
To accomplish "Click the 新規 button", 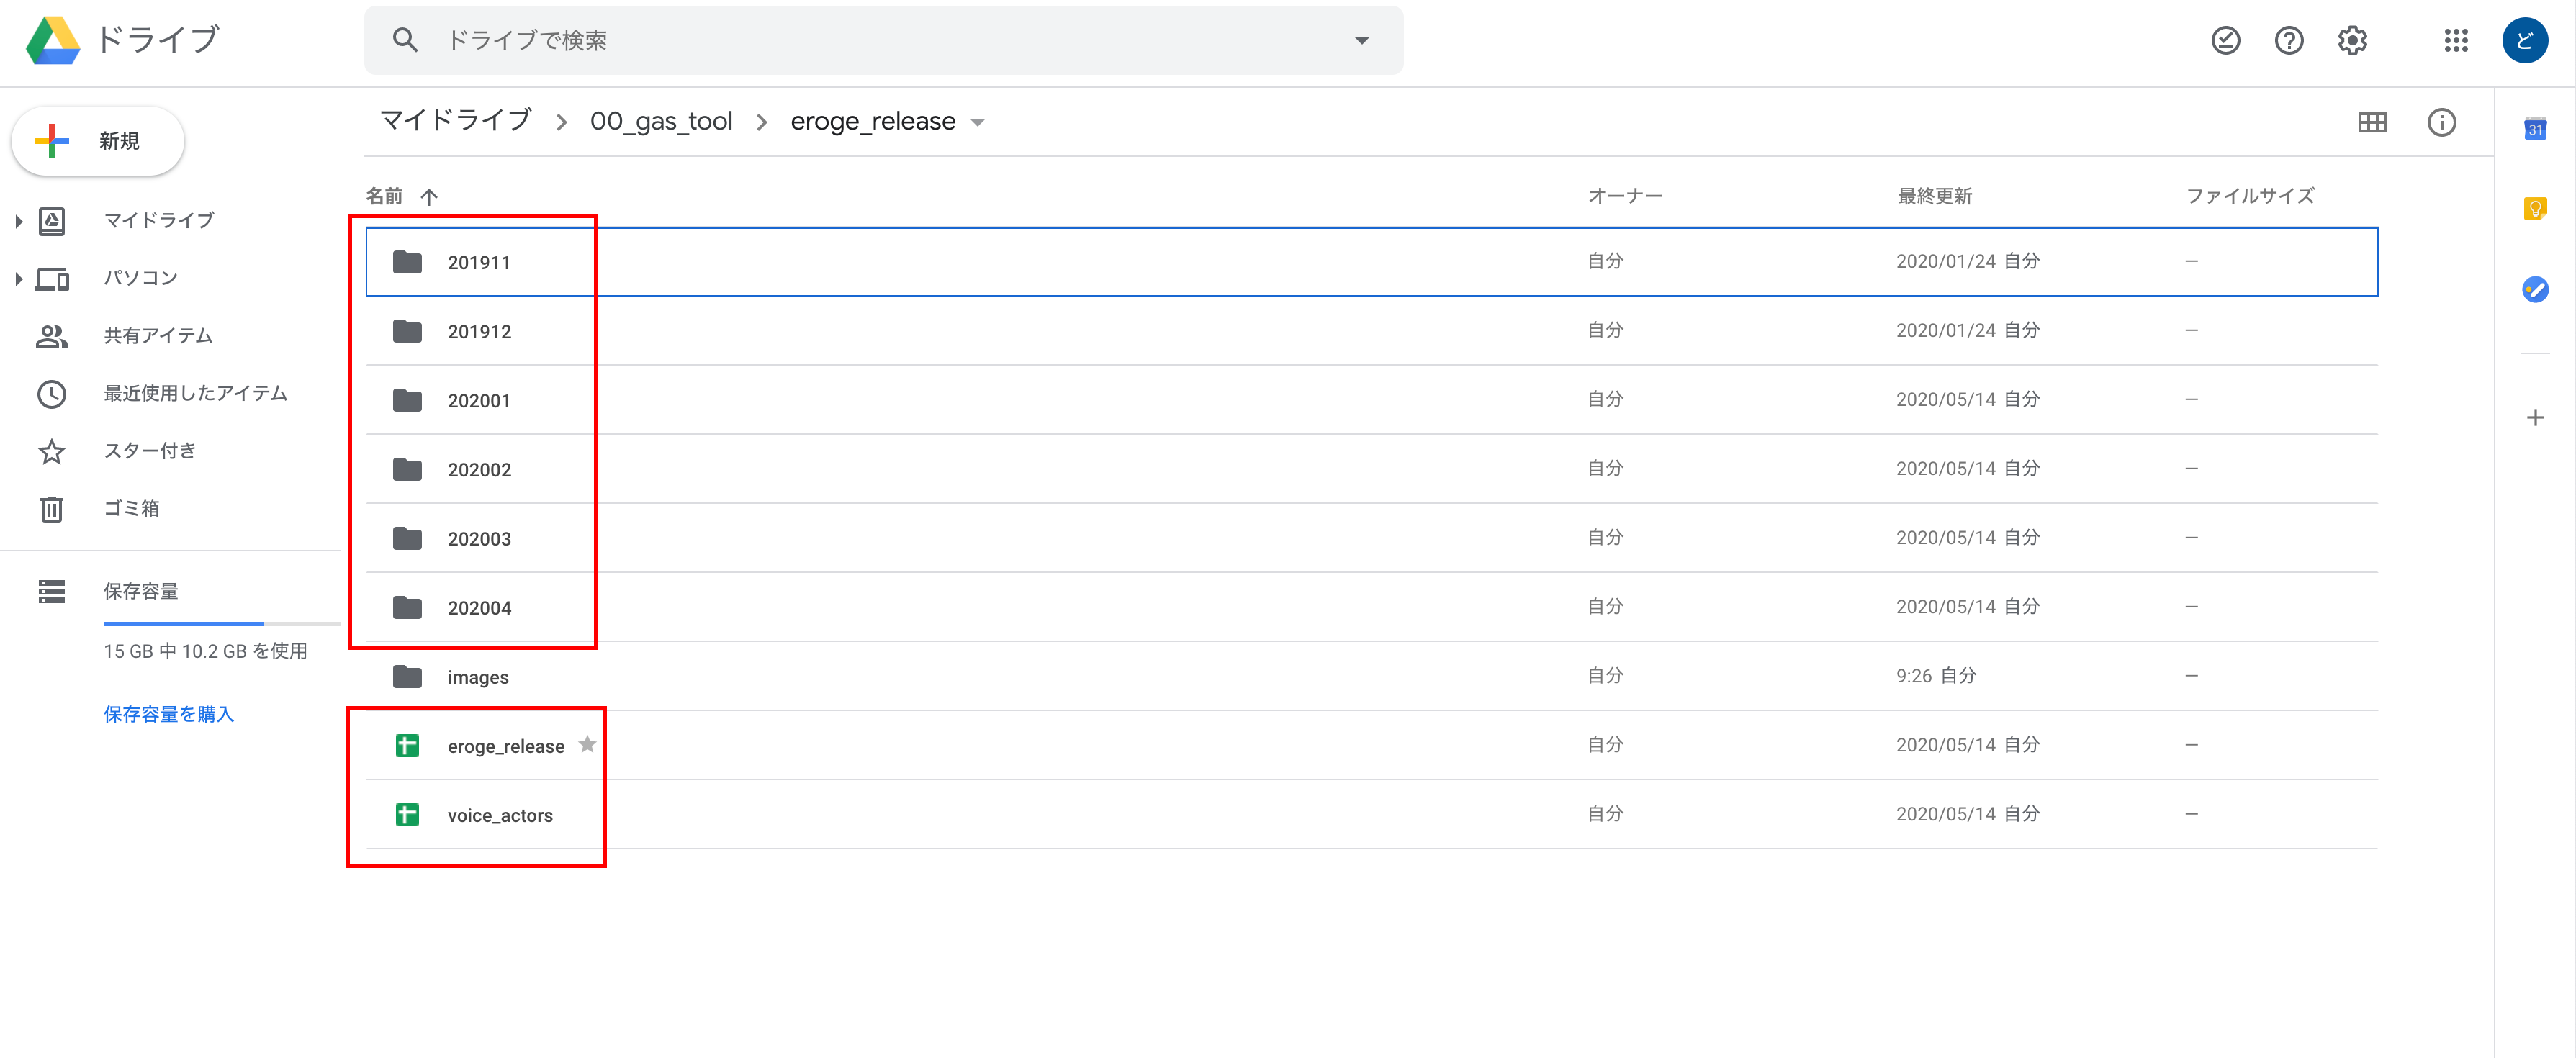I will point(98,141).
